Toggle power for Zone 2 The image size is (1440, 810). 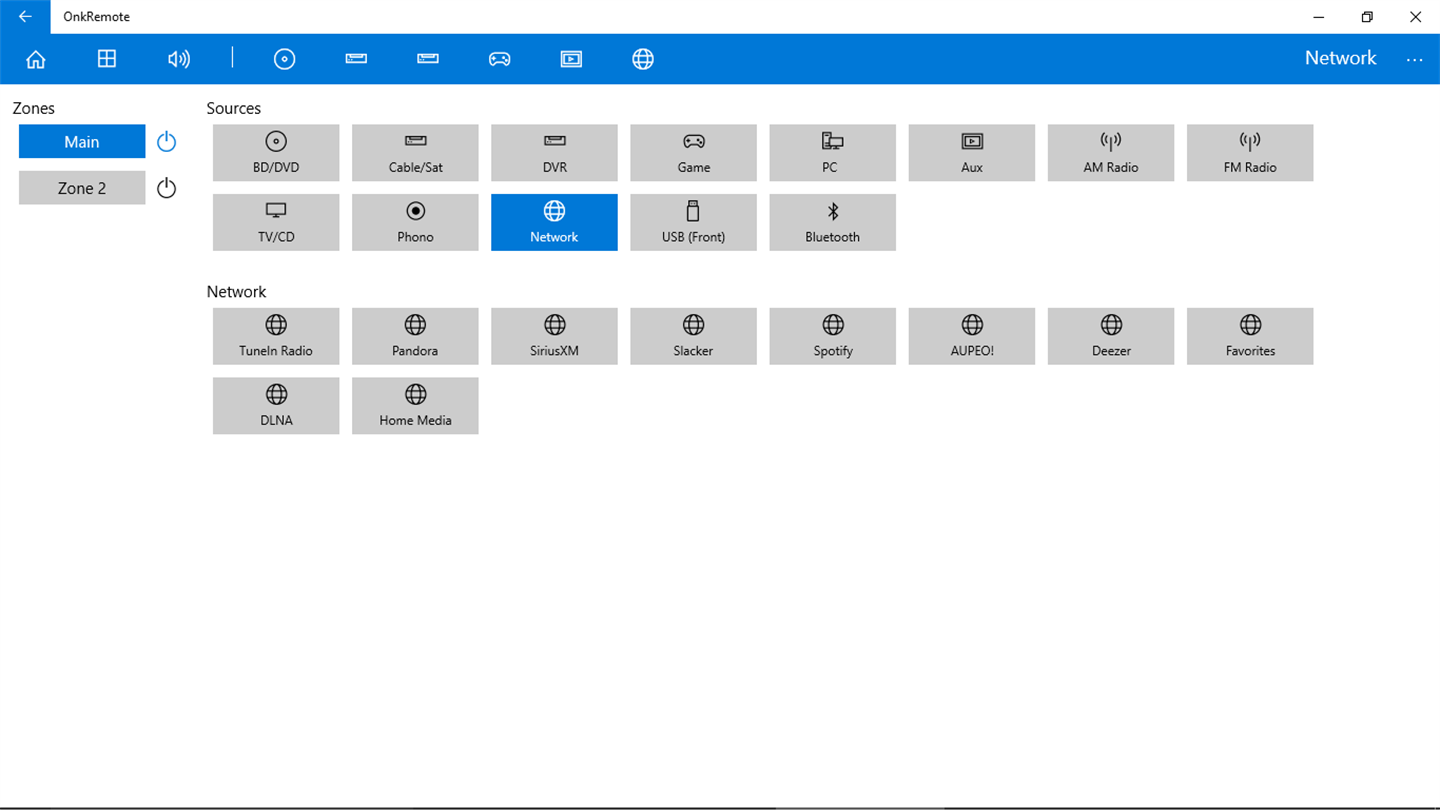pyautogui.click(x=167, y=188)
